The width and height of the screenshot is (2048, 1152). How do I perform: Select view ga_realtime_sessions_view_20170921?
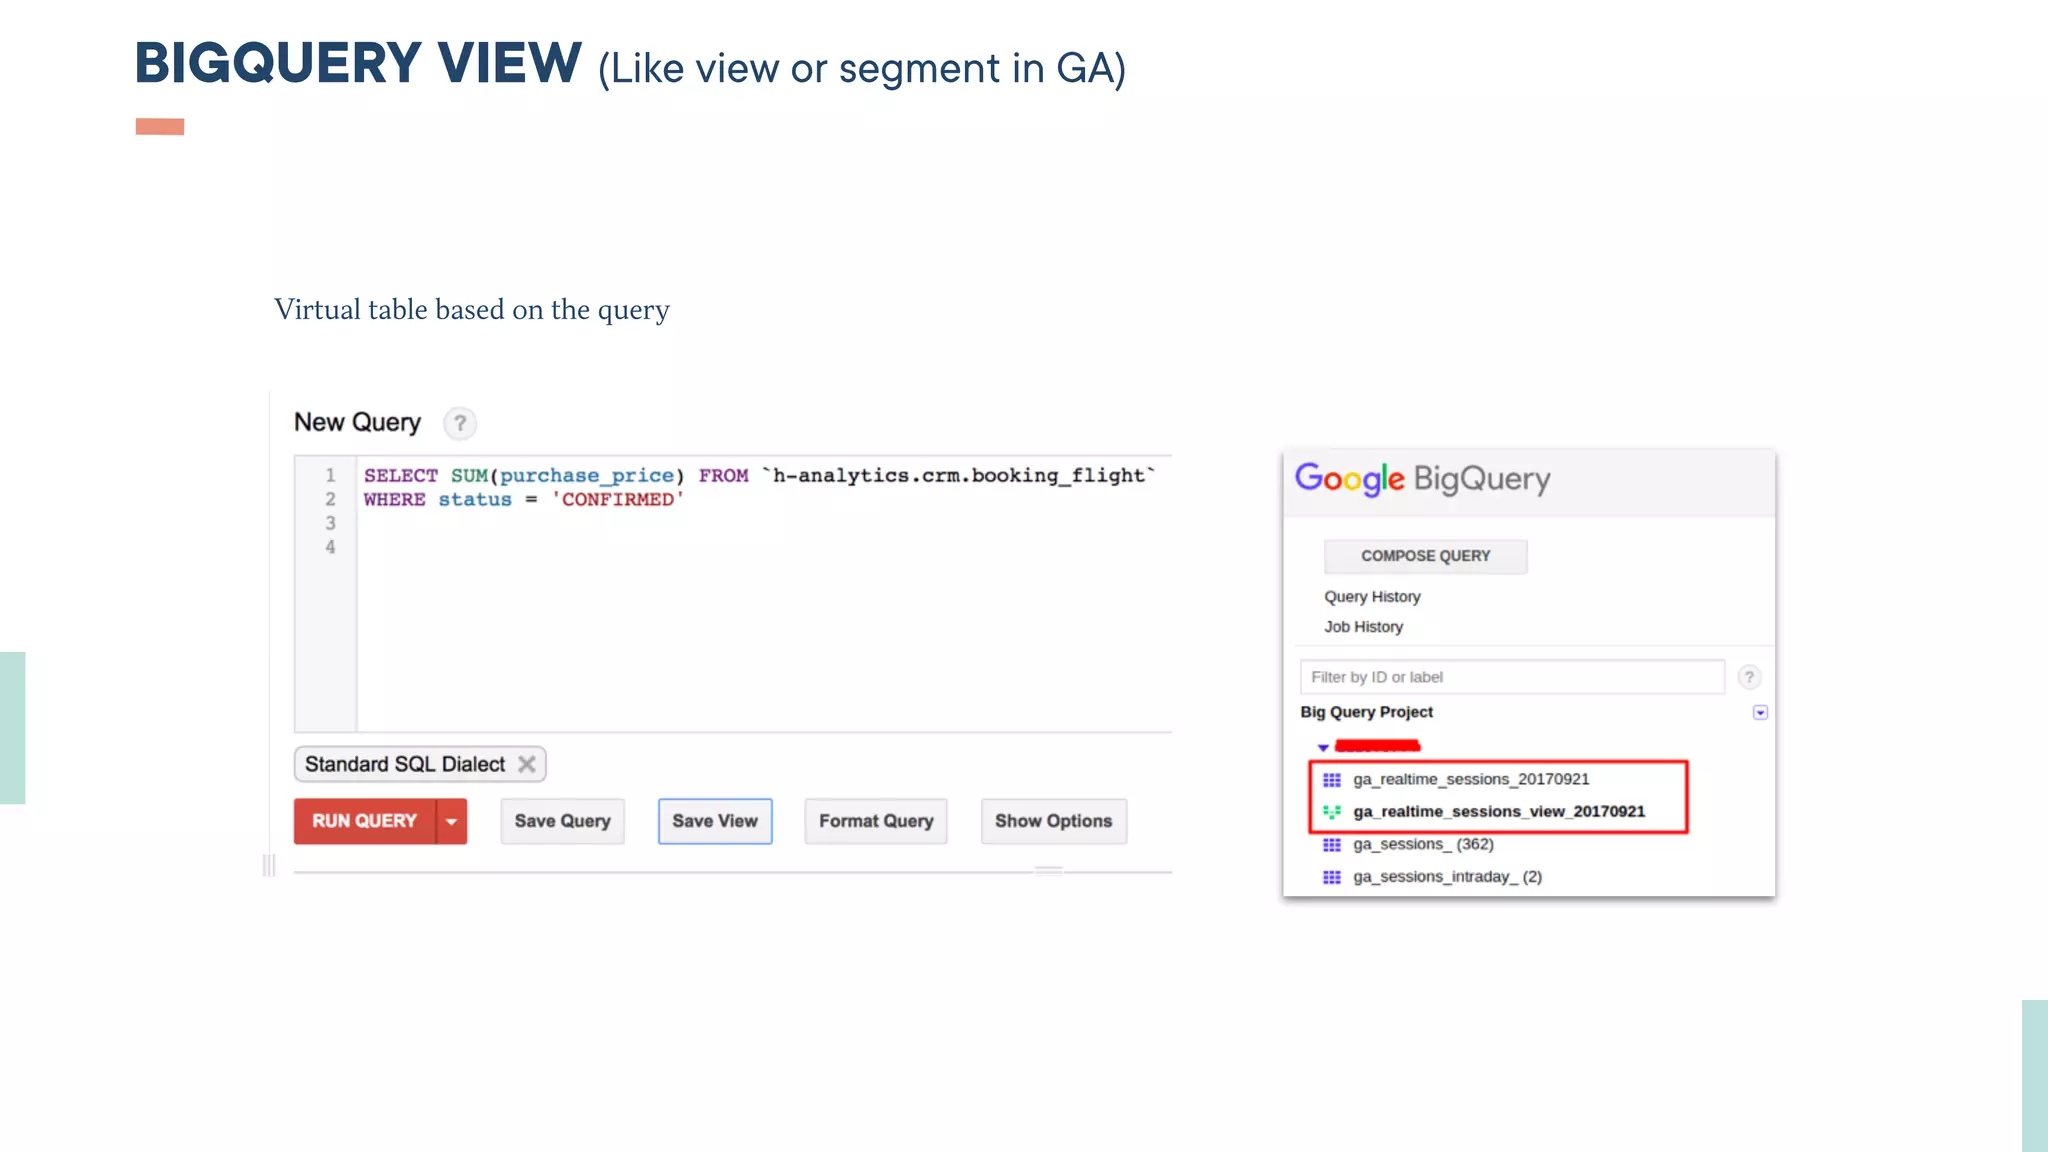tap(1499, 812)
